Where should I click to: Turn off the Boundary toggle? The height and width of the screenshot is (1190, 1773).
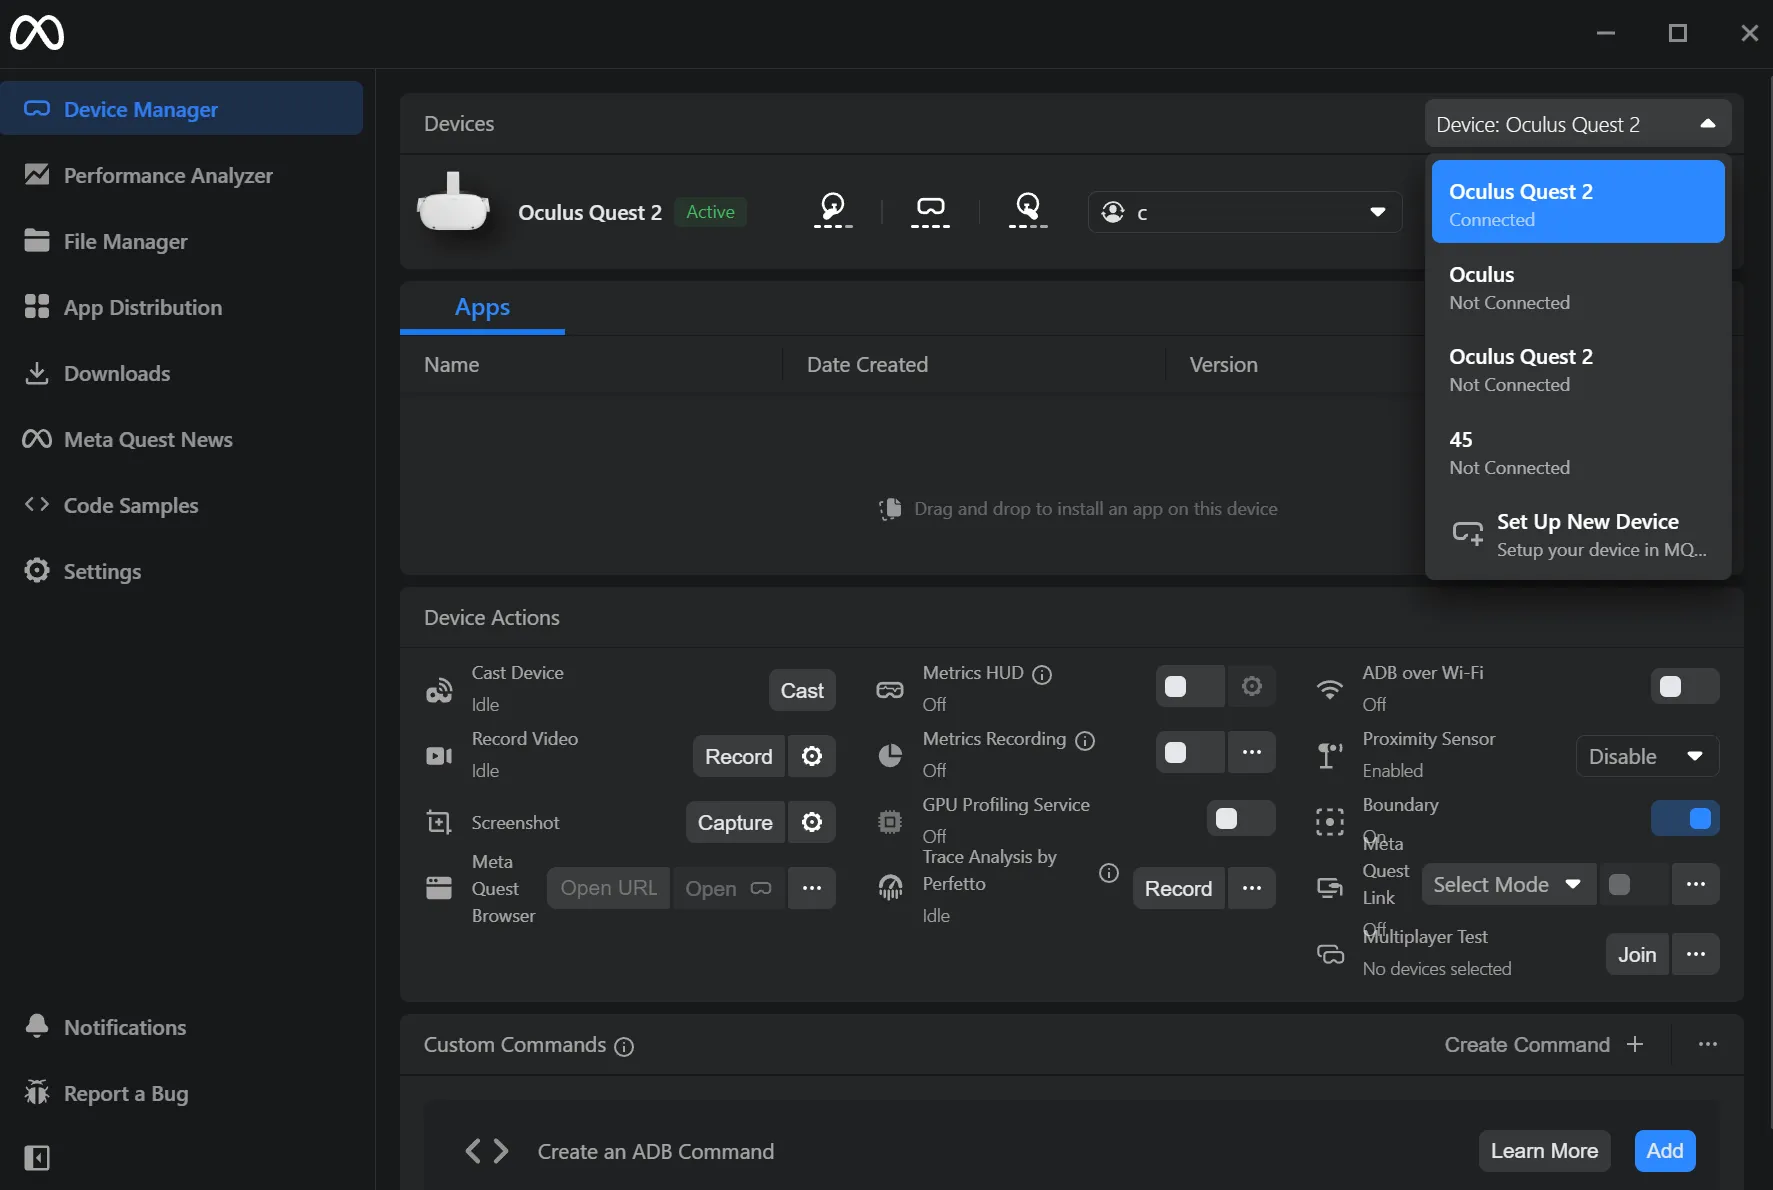1684,819
